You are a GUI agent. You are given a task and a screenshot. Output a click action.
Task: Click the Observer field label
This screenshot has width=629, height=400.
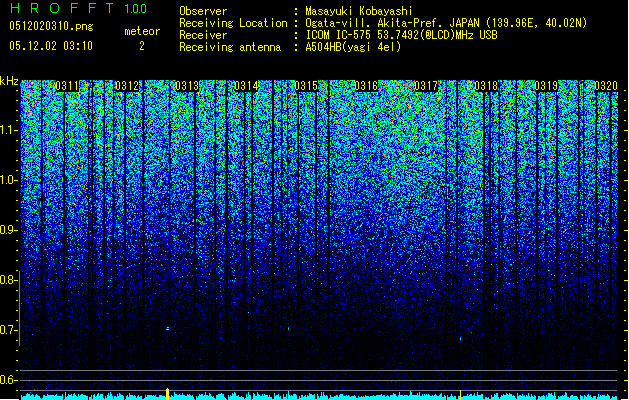pyautogui.click(x=203, y=11)
